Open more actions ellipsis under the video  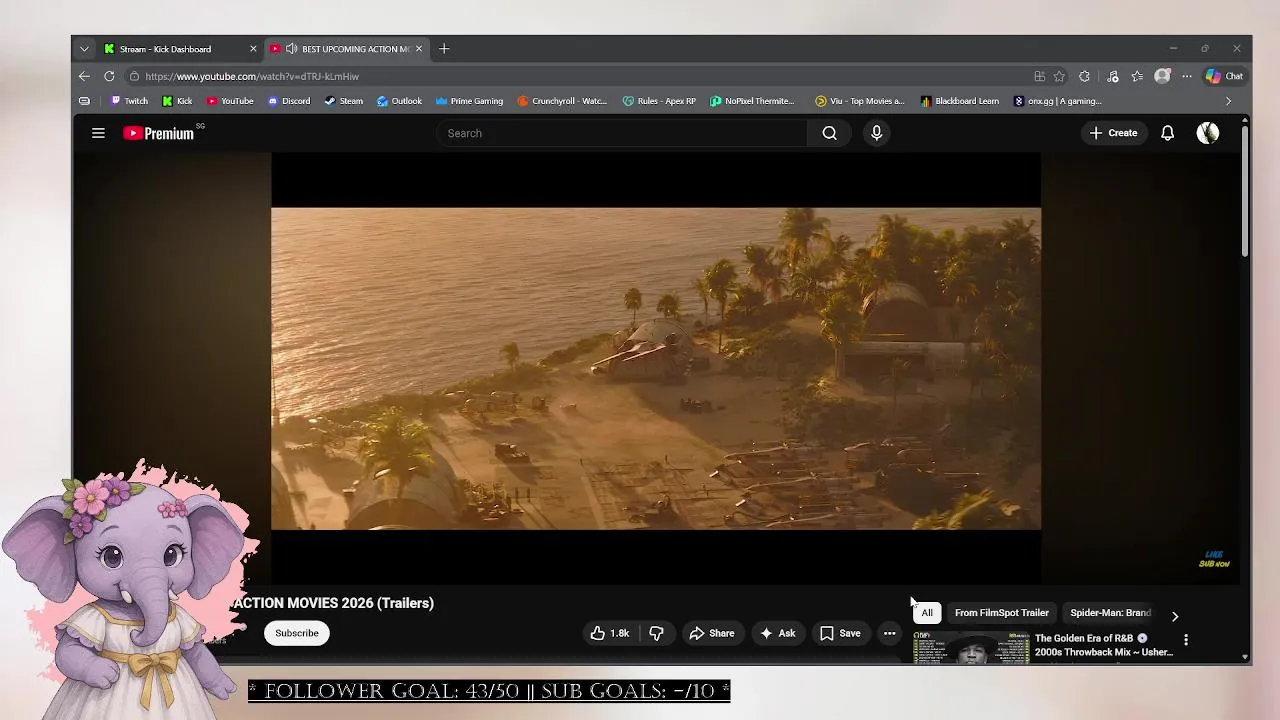tap(889, 633)
